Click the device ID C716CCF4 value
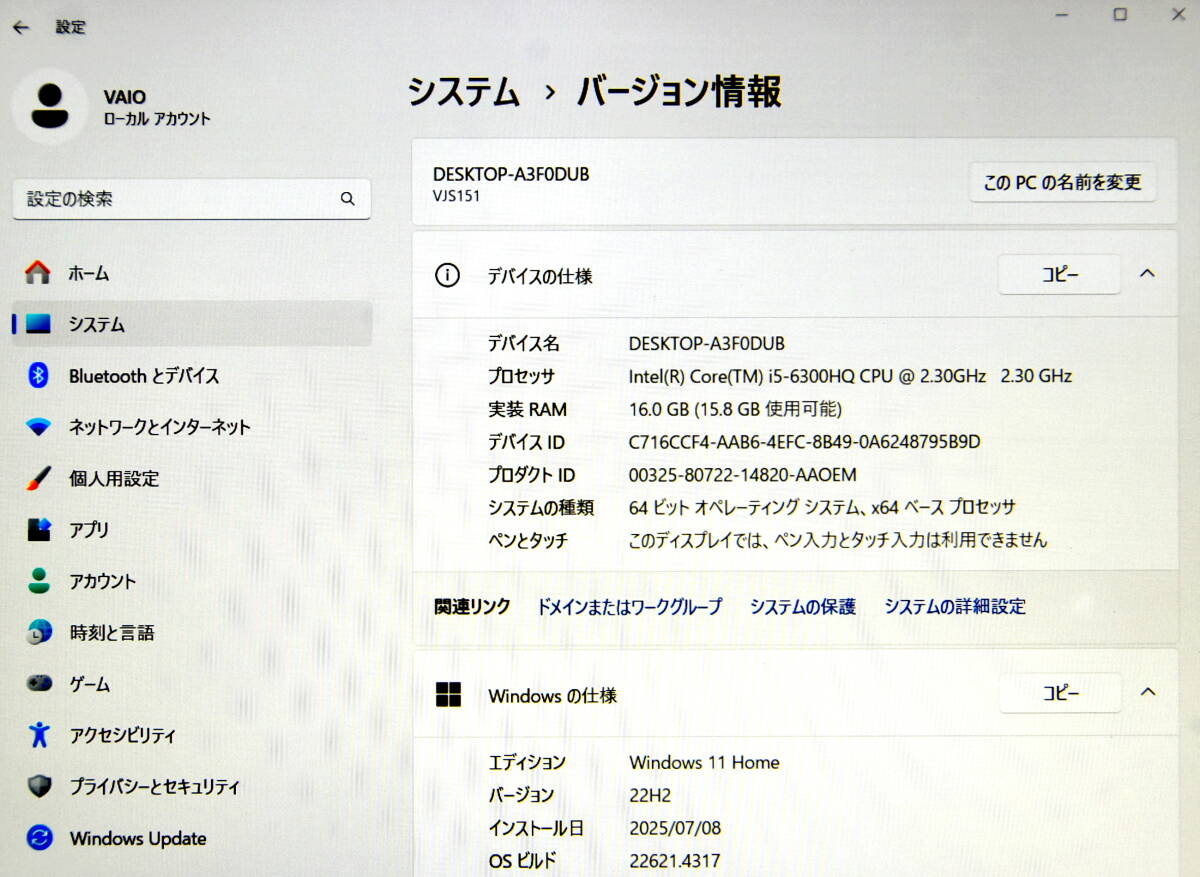The width and height of the screenshot is (1200, 877). click(805, 441)
